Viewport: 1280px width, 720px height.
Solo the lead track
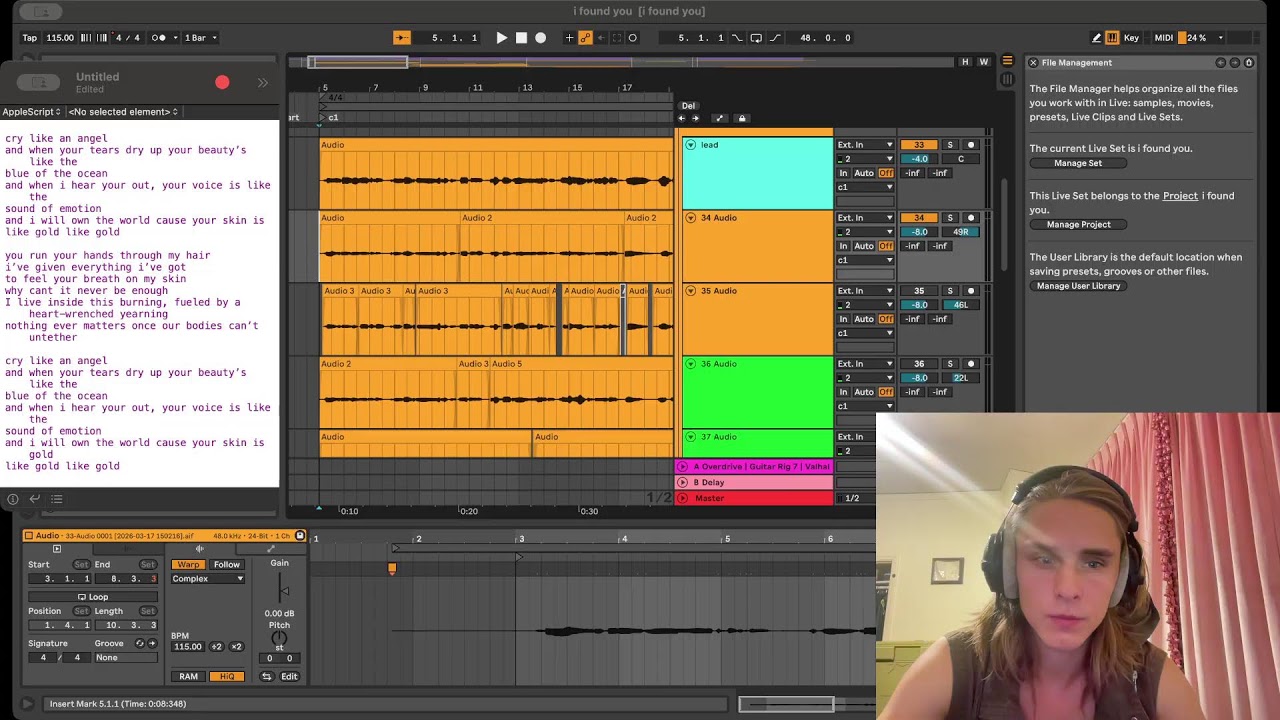click(950, 145)
